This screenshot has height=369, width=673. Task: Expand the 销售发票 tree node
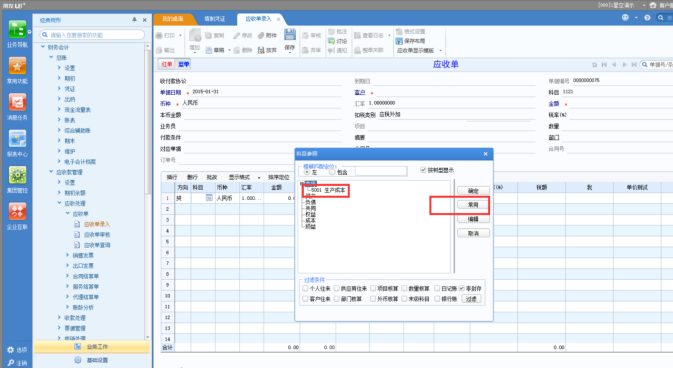click(x=67, y=255)
